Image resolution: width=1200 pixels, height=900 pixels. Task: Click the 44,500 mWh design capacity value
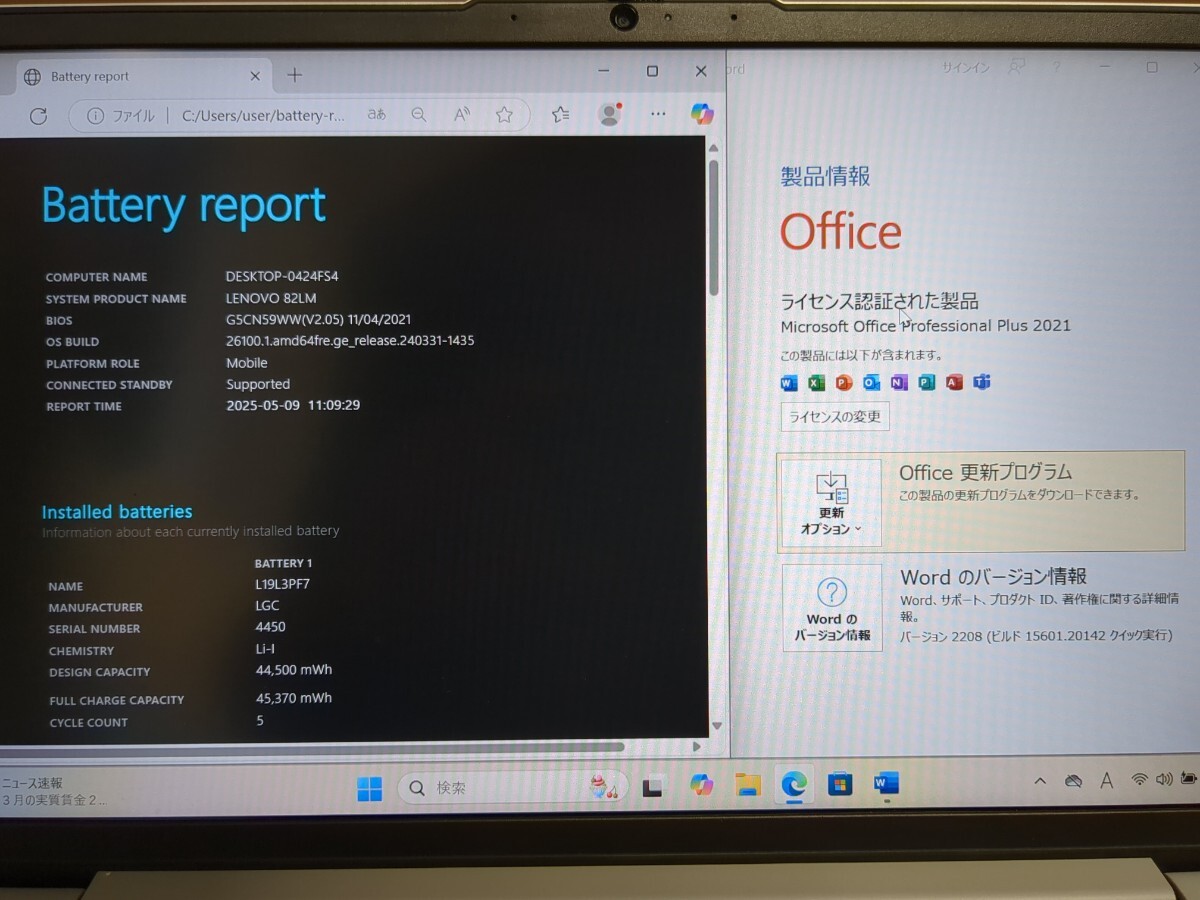294,670
